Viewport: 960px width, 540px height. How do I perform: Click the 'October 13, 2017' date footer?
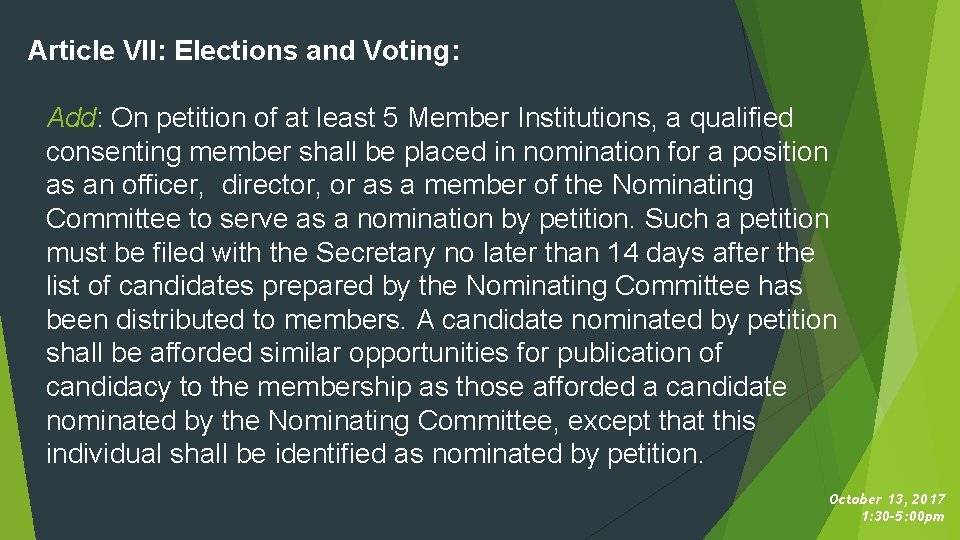(x=887, y=499)
